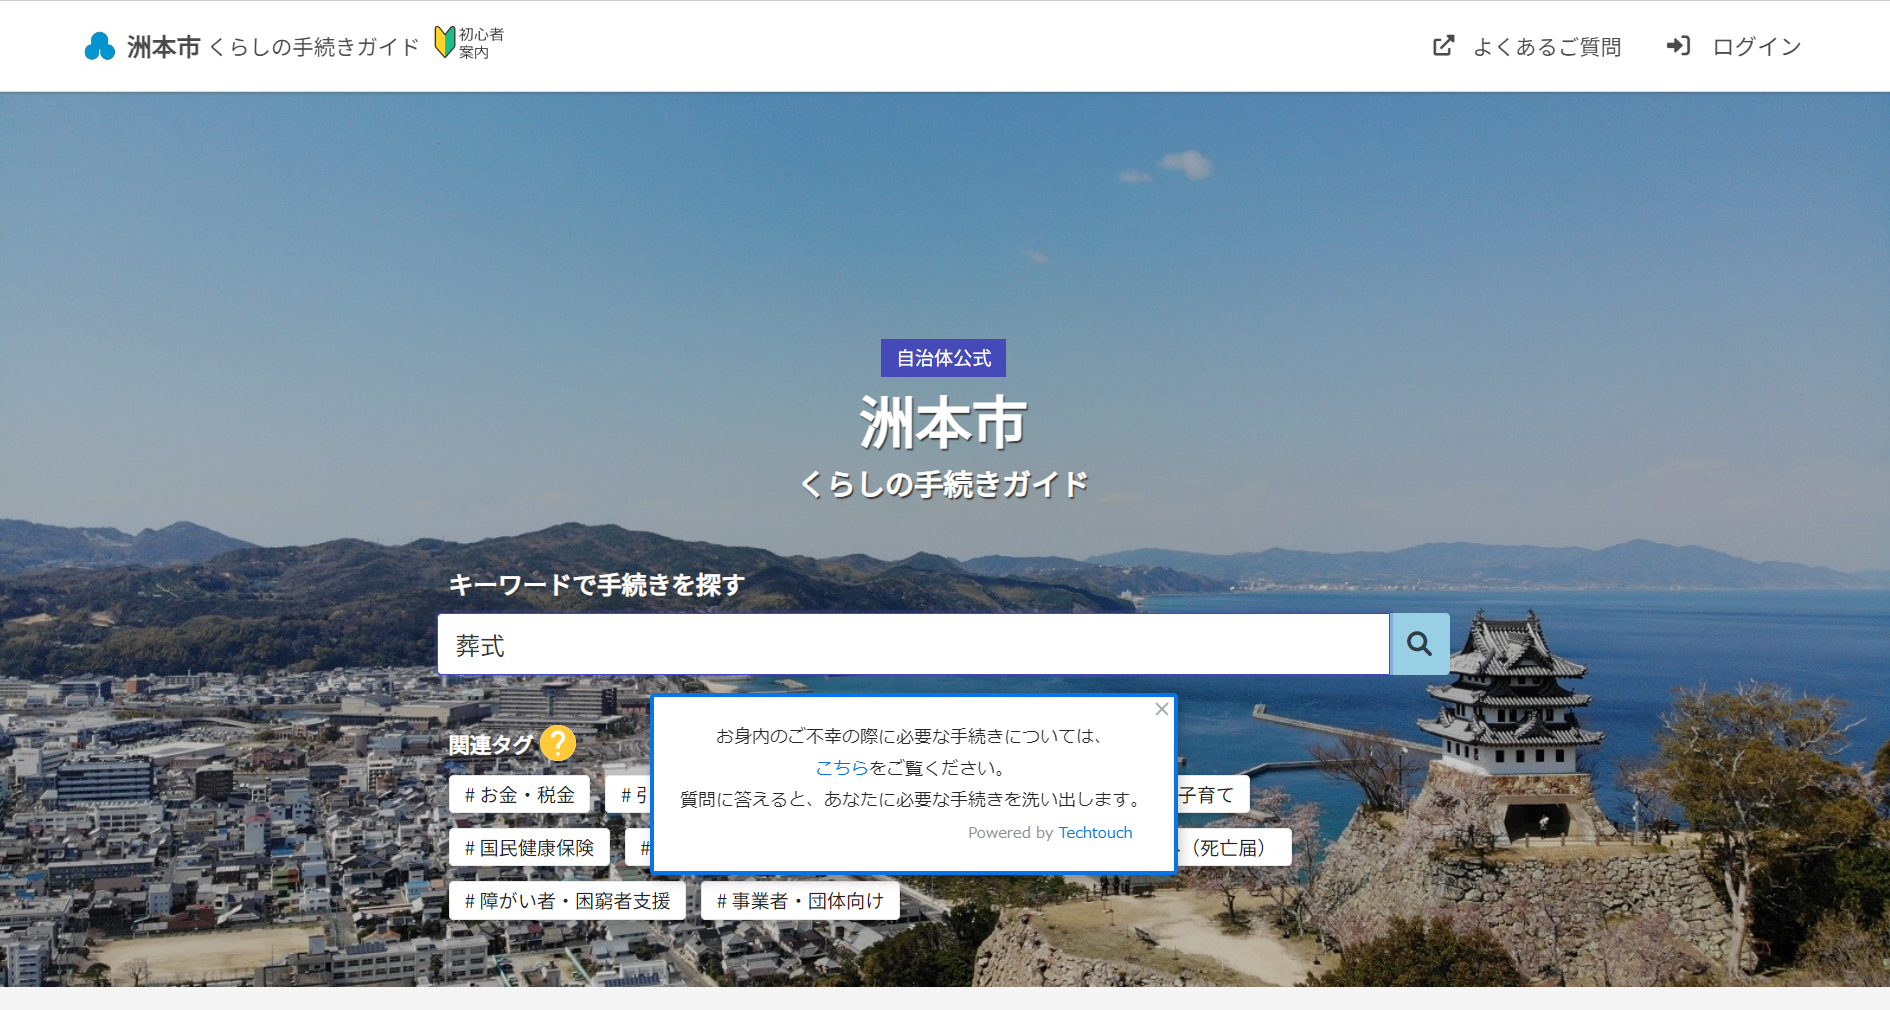Open the こちら link in the popup
Viewport: 1890px width, 1010px height.
[843, 768]
